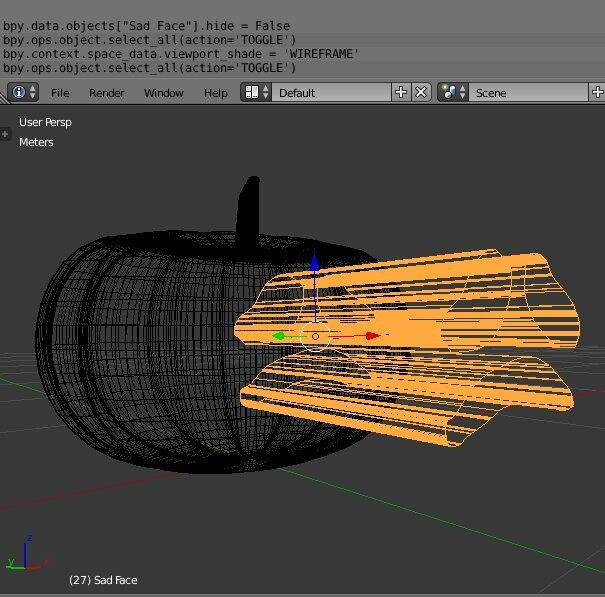Click the green Y-axis manipulator arrow

pos(279,336)
